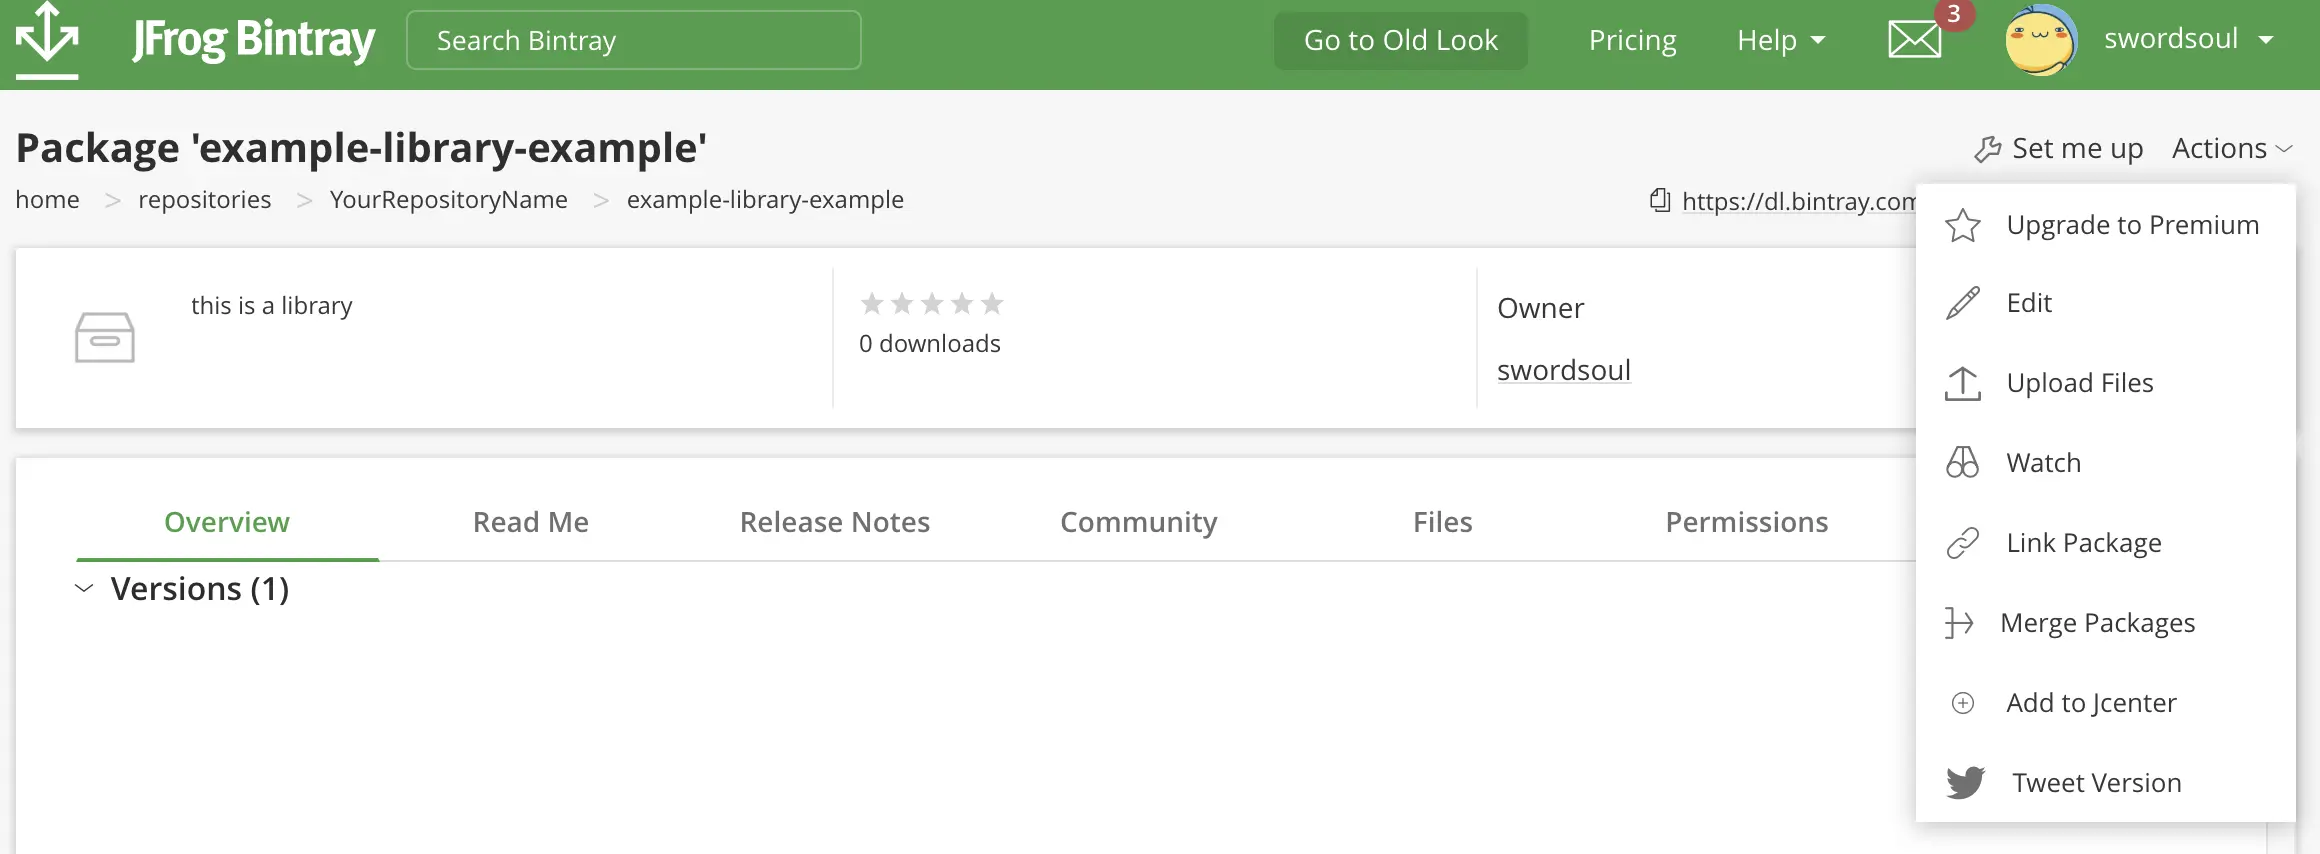The image size is (2320, 854).
Task: Click the wrench icon for Set me up
Action: (1987, 149)
